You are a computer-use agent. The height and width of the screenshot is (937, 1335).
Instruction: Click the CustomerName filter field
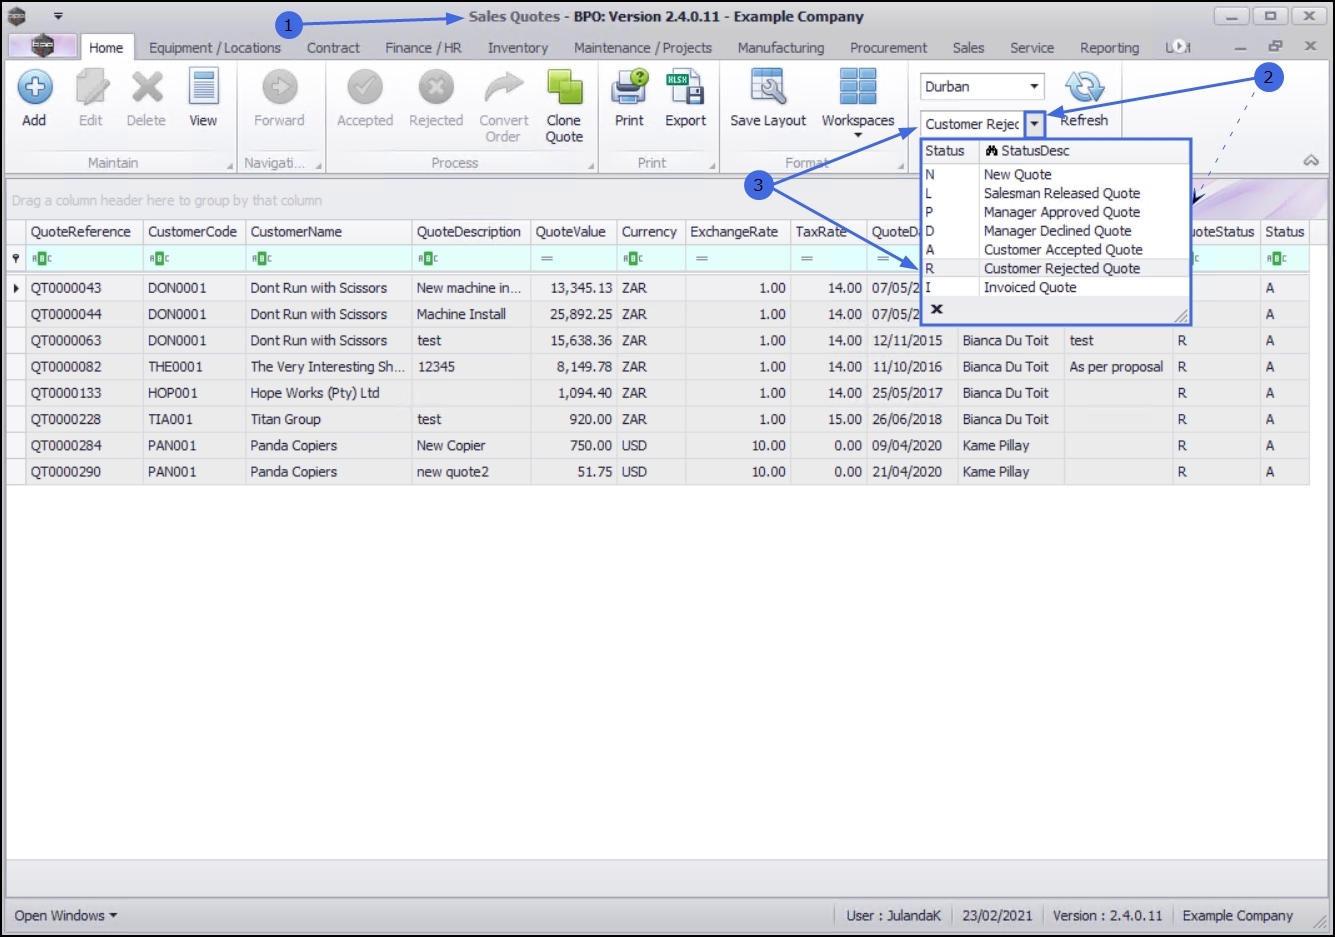click(x=329, y=258)
